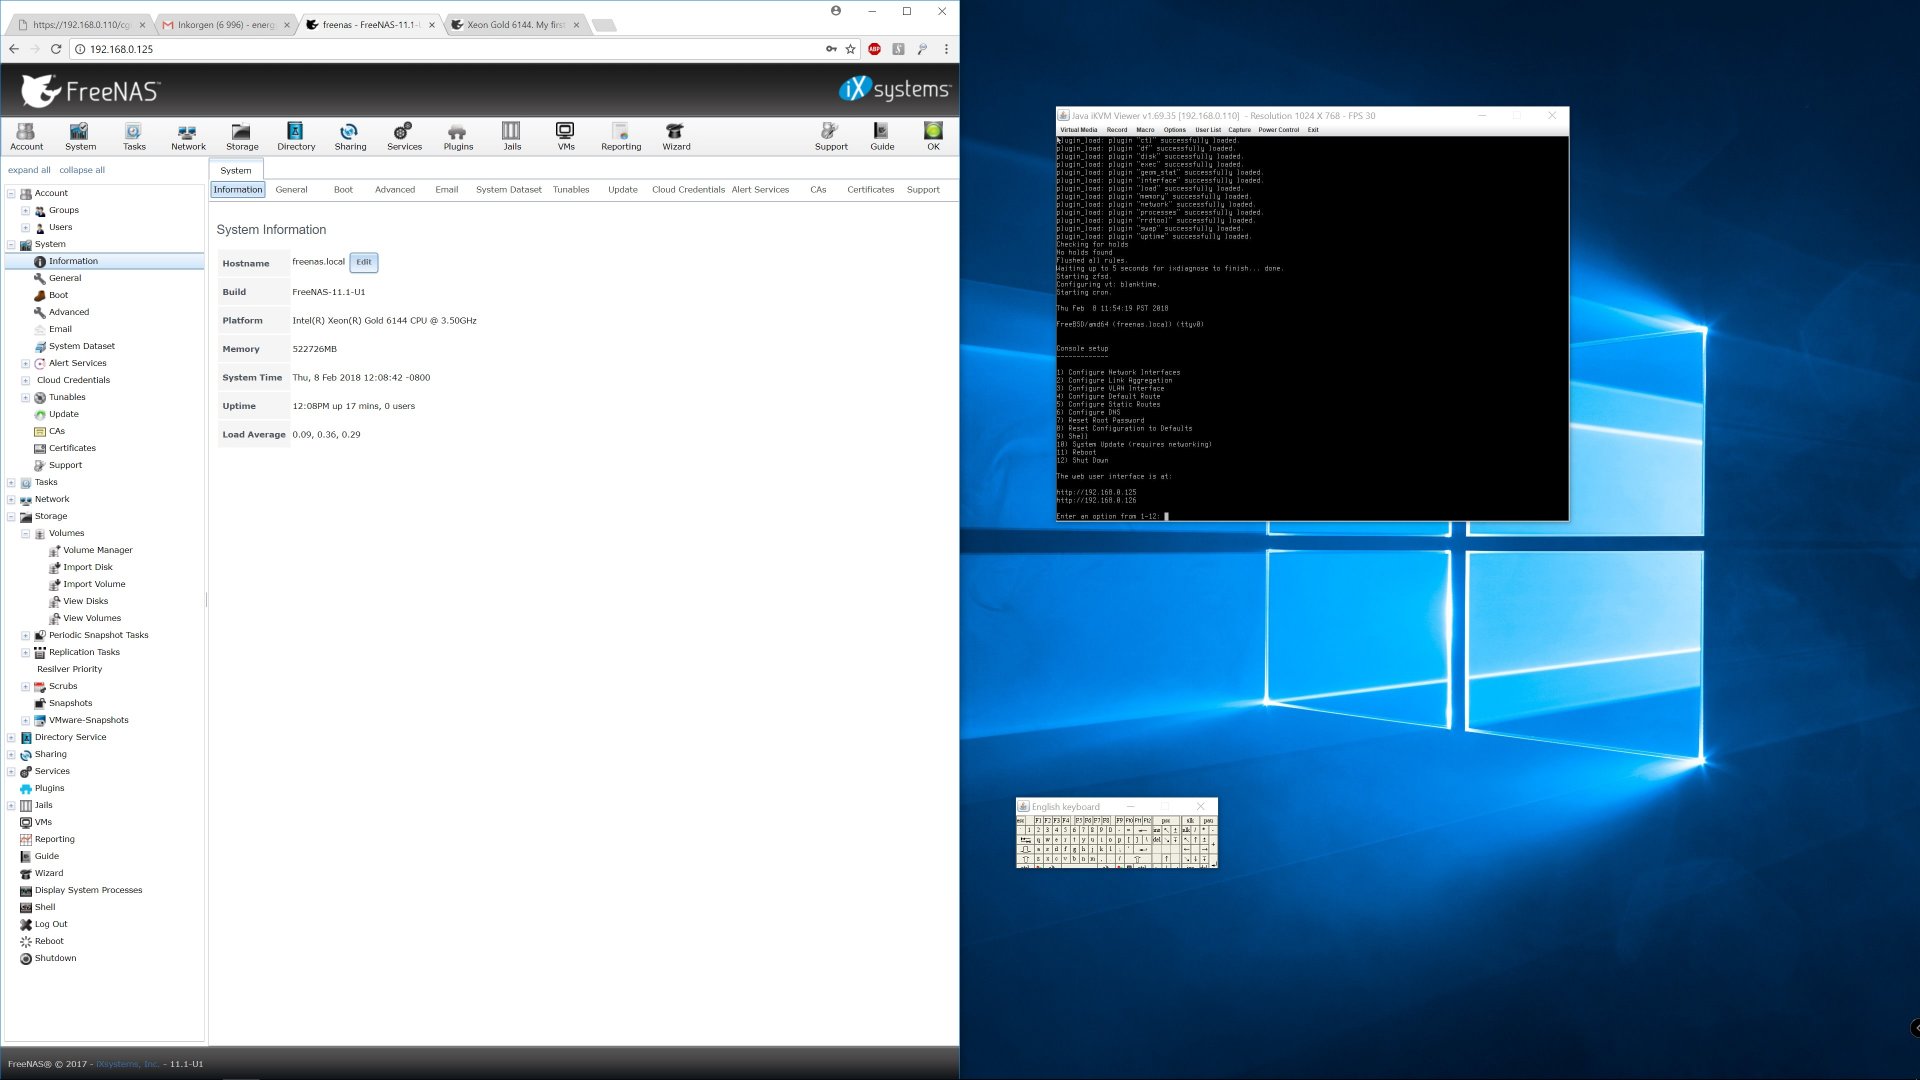
Task: Switch to the Update tab
Action: click(x=623, y=190)
